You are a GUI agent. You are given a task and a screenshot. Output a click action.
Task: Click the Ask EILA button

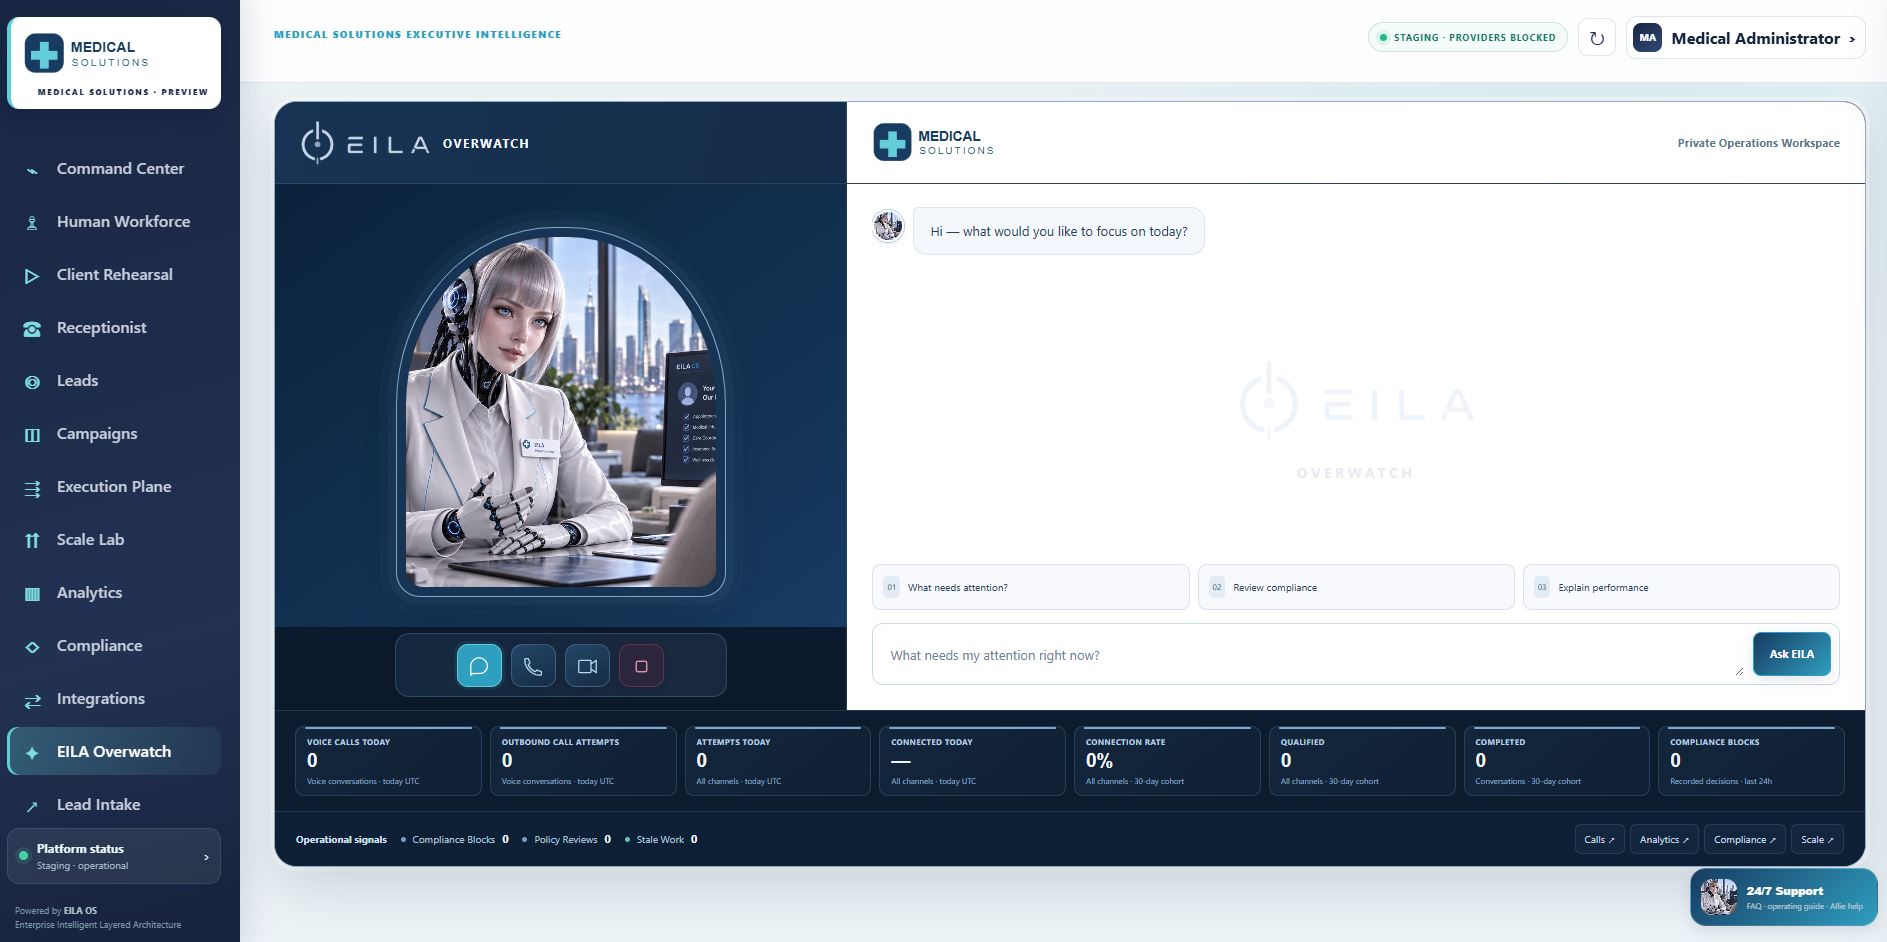coord(1791,654)
